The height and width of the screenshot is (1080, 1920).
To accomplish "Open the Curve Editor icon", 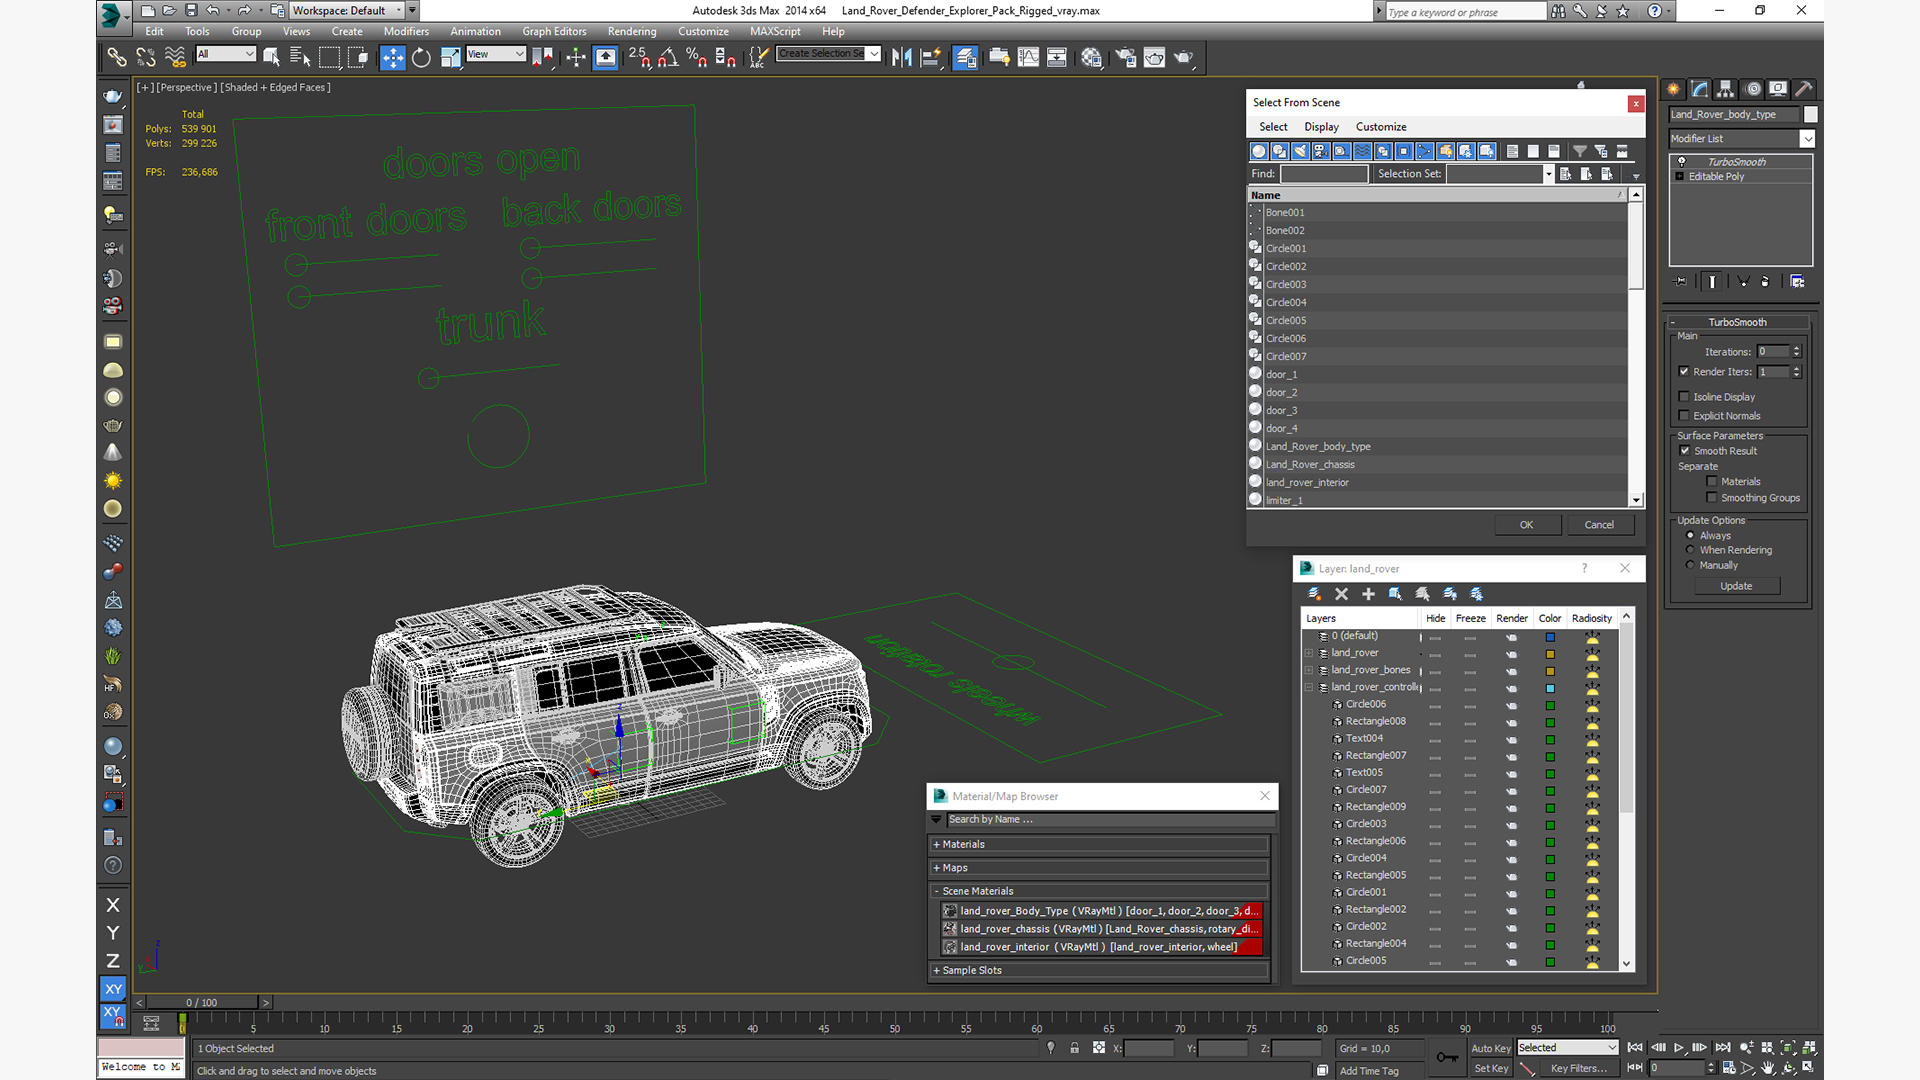I will click(1028, 57).
